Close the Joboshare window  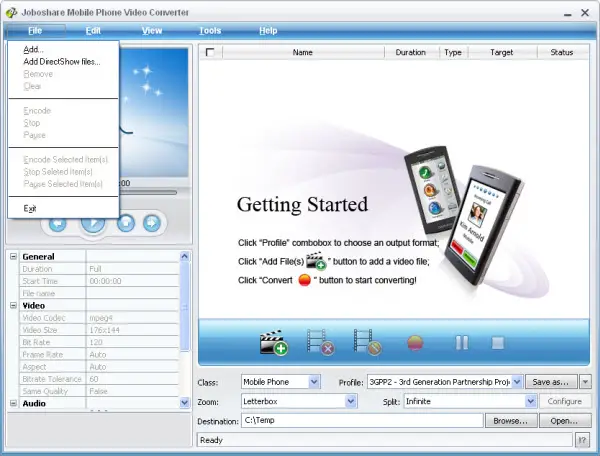(x=585, y=13)
